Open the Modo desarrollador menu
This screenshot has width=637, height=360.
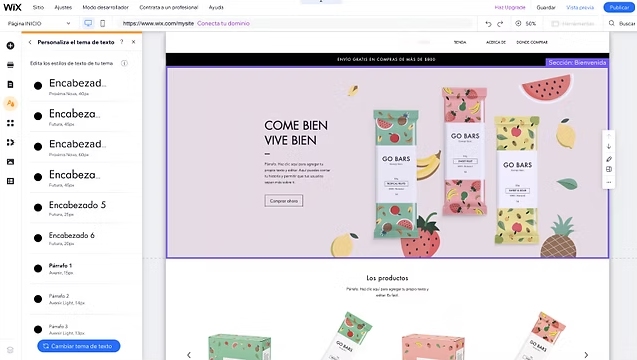tap(106, 7)
